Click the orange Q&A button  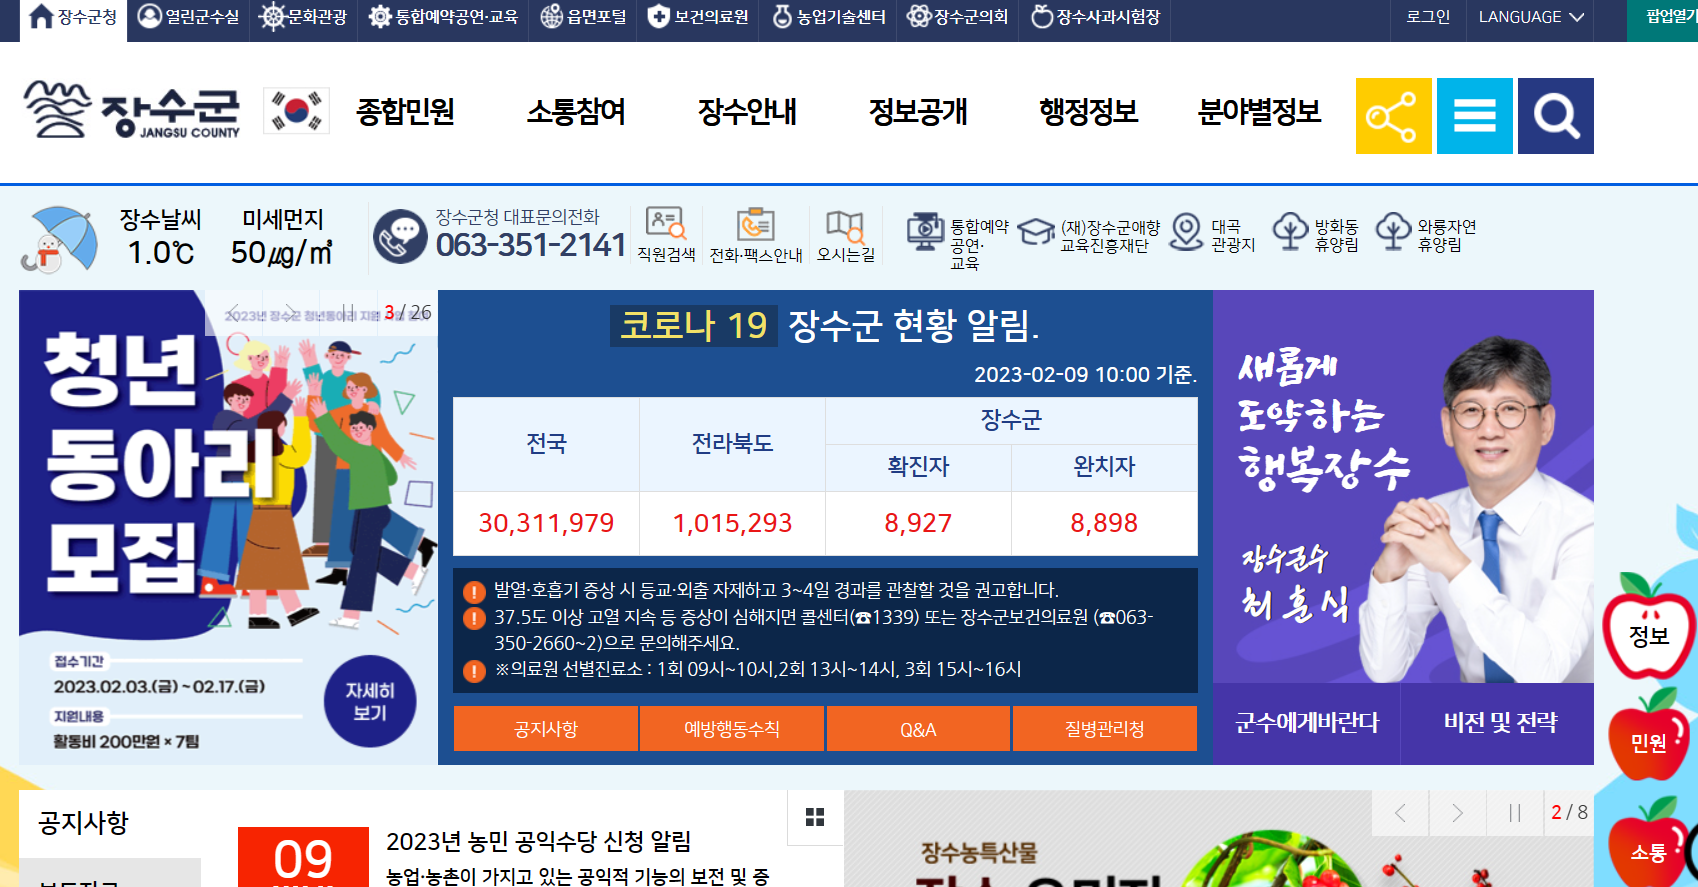(x=918, y=729)
